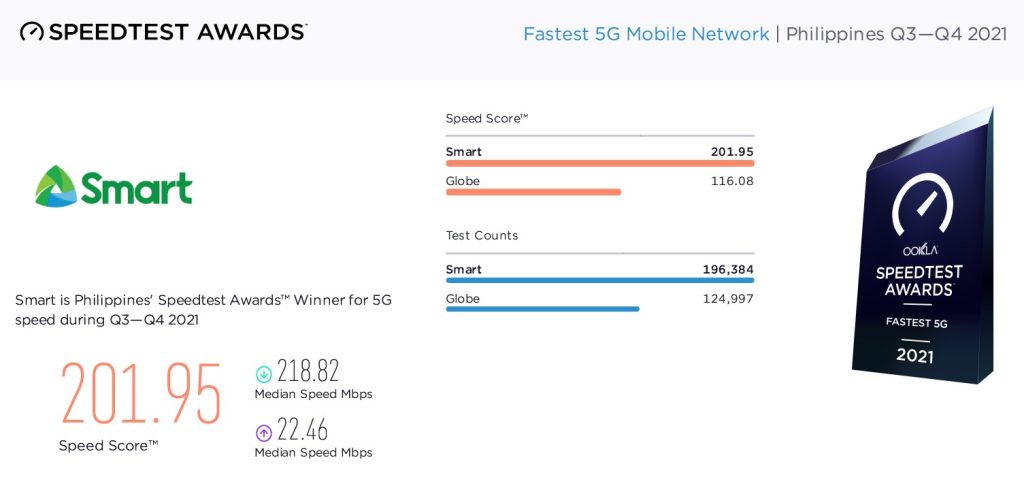This screenshot has width=1024, height=479.
Task: Click Smart's orange Speed Score bar
Action: (x=600, y=163)
